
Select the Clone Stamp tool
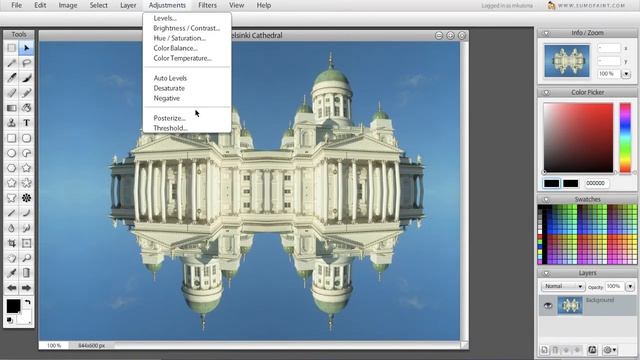(x=11, y=123)
